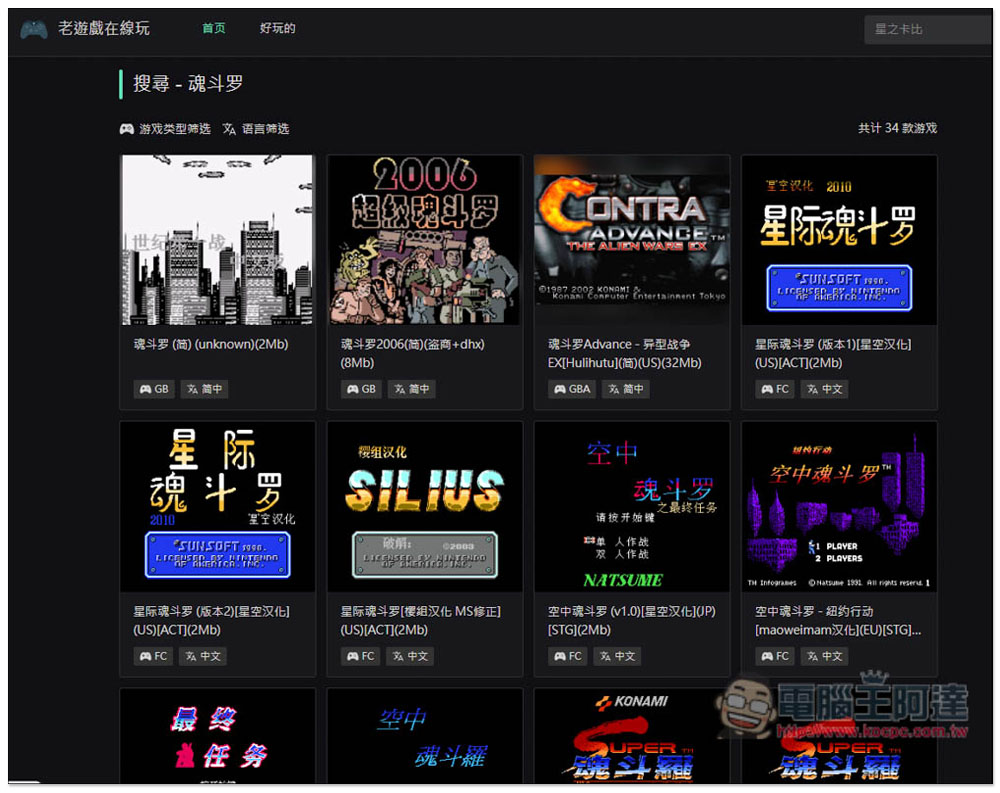The width and height of the screenshot is (1000, 793).
Task: Click the FC tag under 空中魂斗罗 - 紐約行动
Action: pos(775,656)
